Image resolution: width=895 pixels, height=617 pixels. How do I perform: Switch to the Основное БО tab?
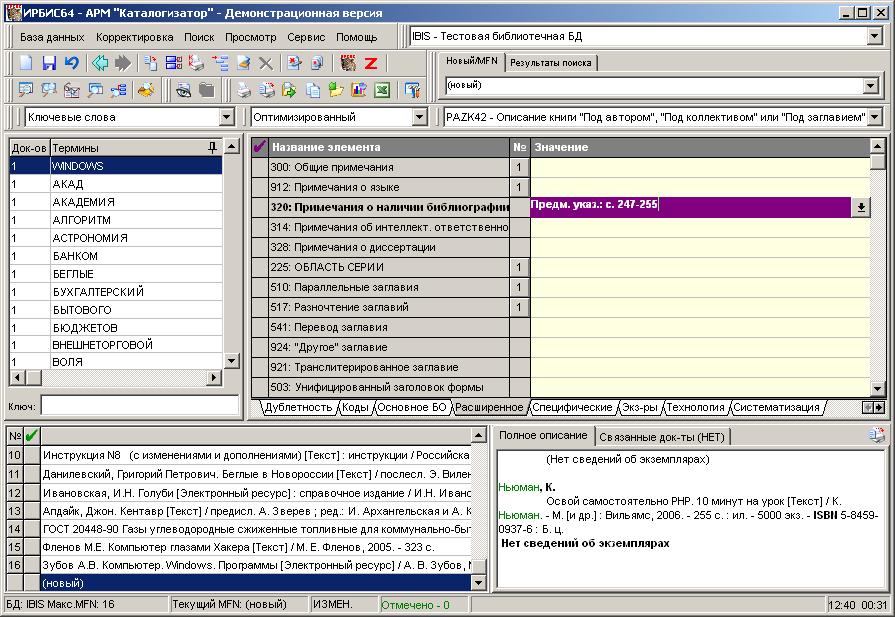click(412, 407)
